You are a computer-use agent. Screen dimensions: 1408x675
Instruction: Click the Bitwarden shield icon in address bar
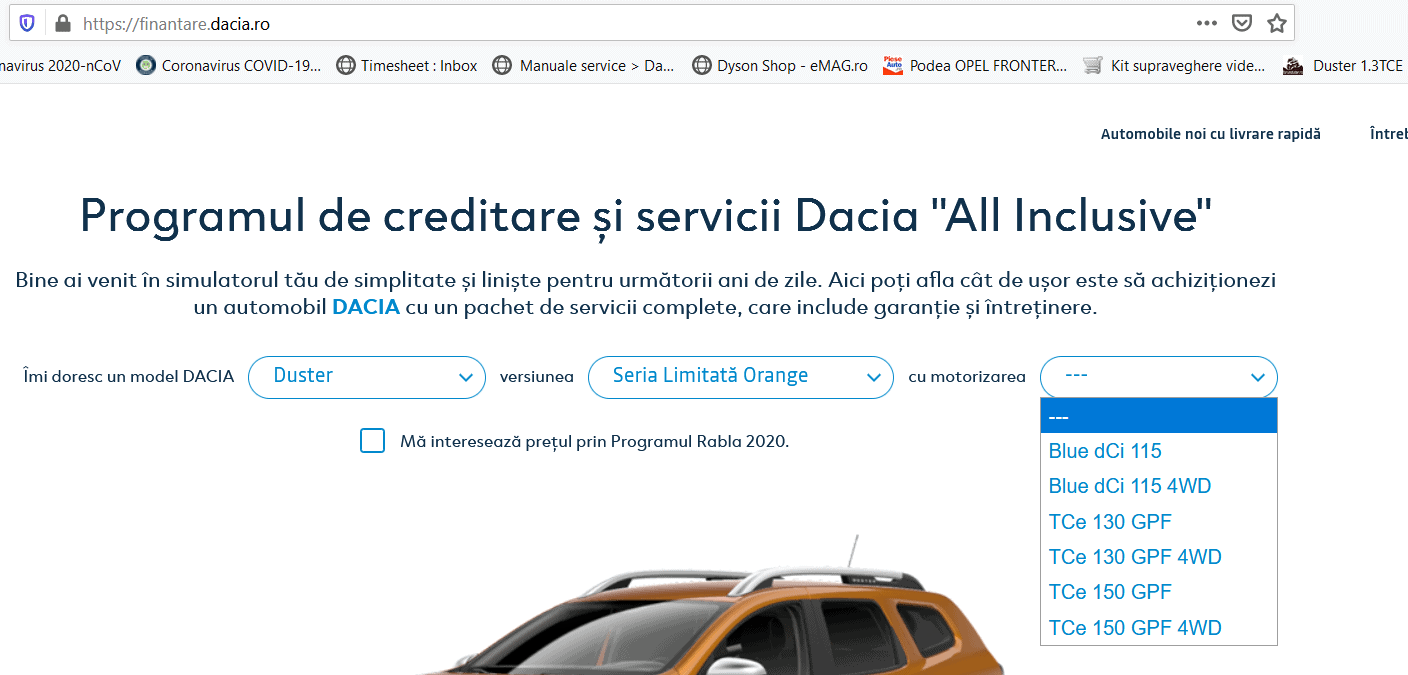pos(27,23)
